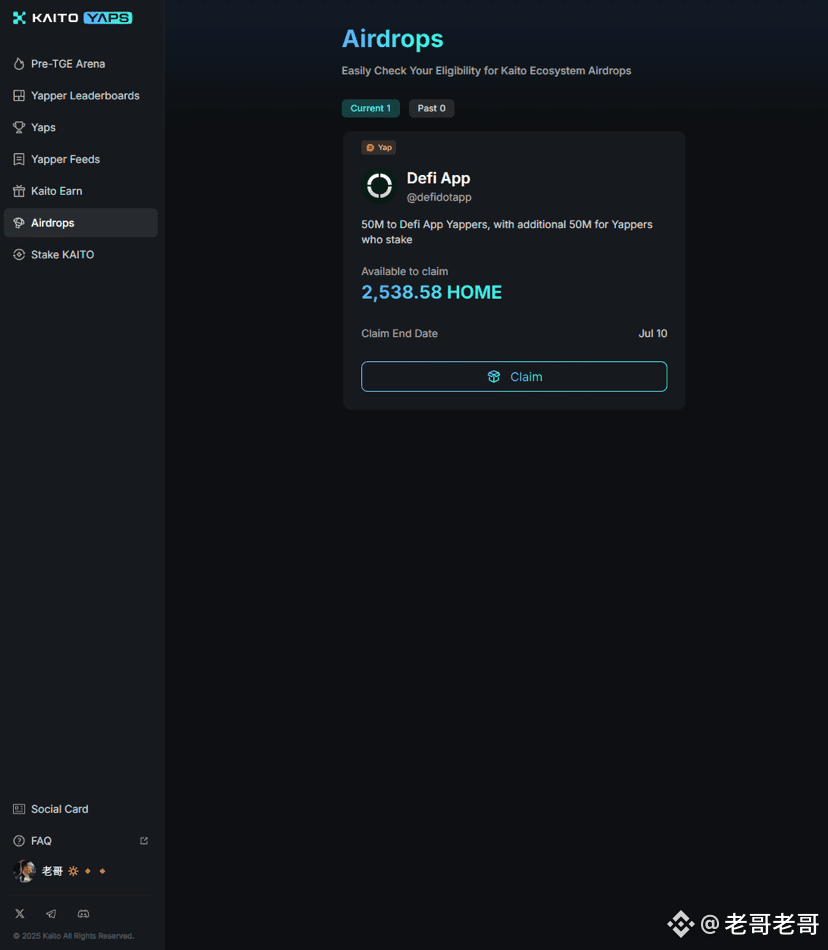Click the Pre-TGE Arena flame icon

[x=19, y=64]
